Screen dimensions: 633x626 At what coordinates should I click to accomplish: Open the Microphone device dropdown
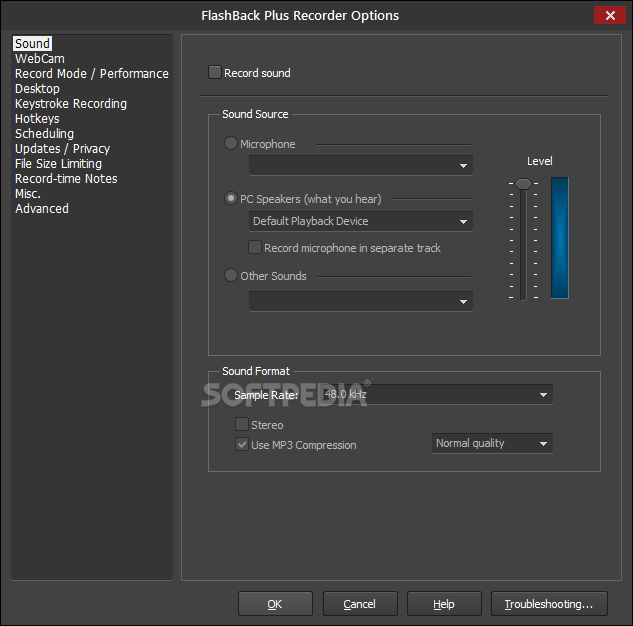[x=361, y=165]
